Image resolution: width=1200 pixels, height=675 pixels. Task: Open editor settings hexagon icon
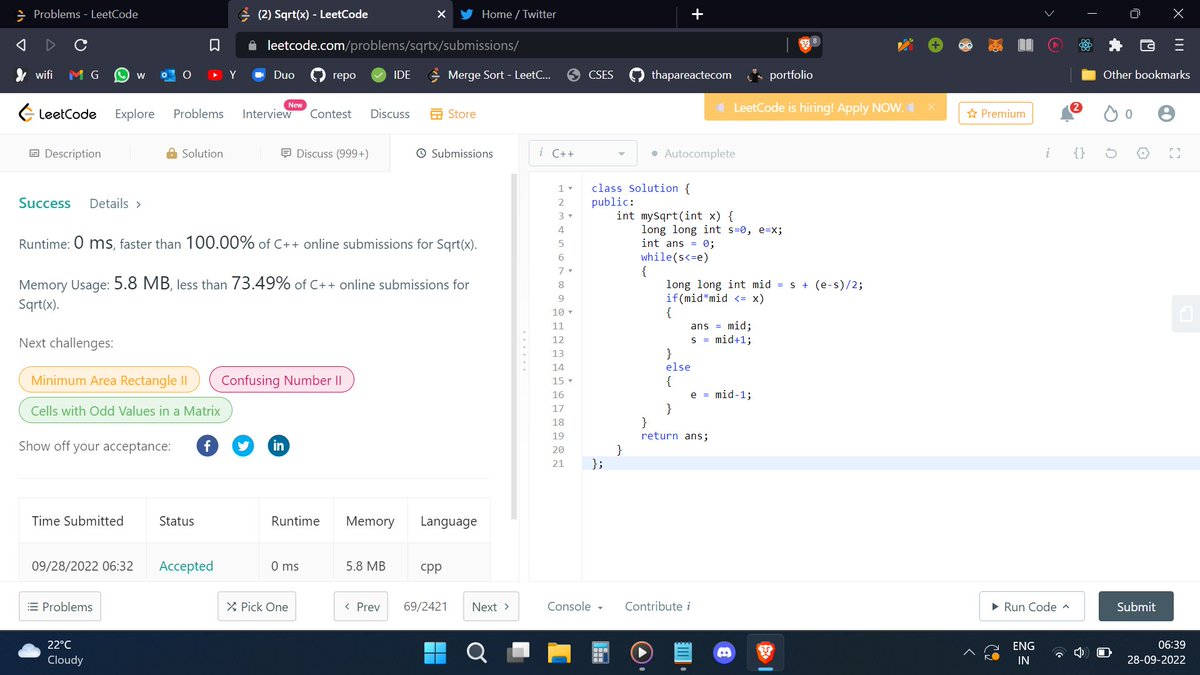[1143, 154]
